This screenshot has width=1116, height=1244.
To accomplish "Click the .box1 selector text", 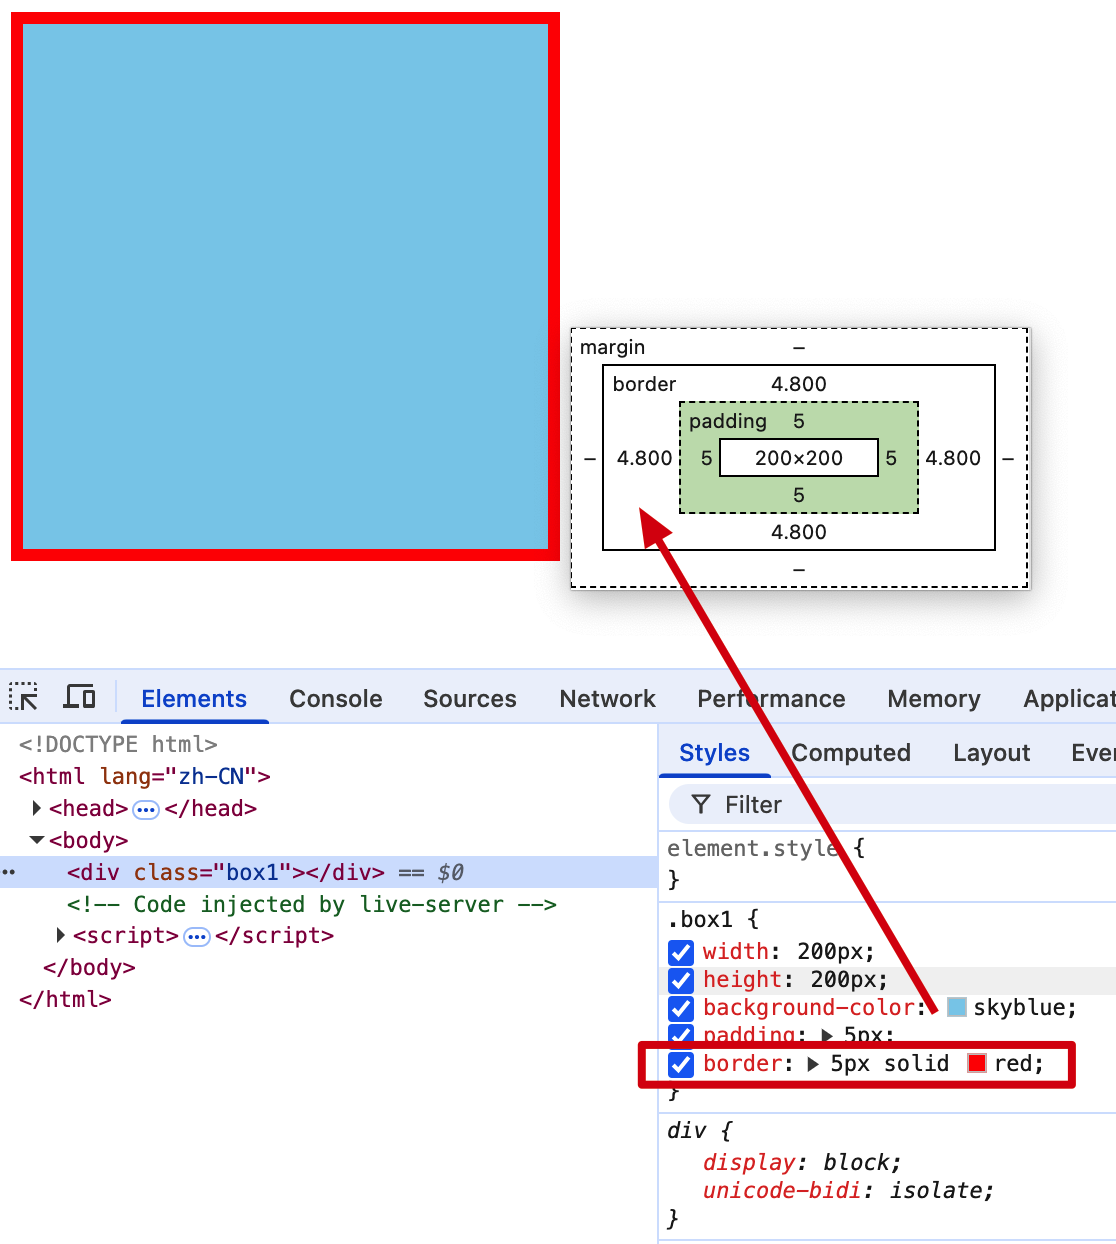I will point(700,919).
